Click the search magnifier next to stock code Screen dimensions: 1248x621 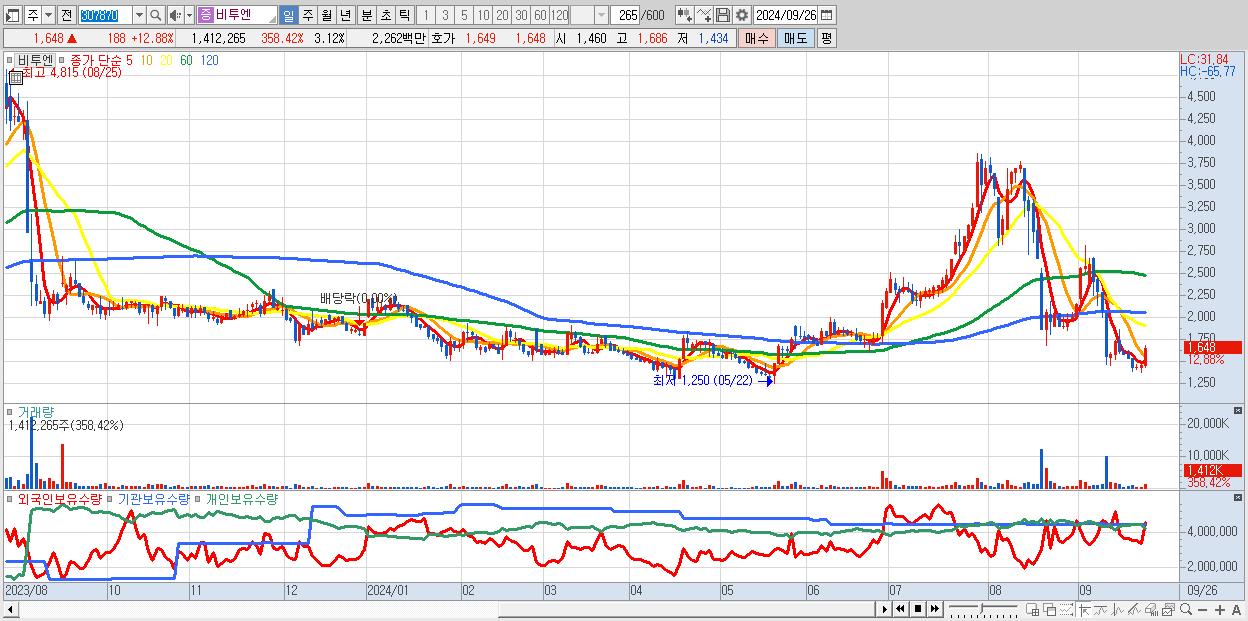pyautogui.click(x=155, y=15)
